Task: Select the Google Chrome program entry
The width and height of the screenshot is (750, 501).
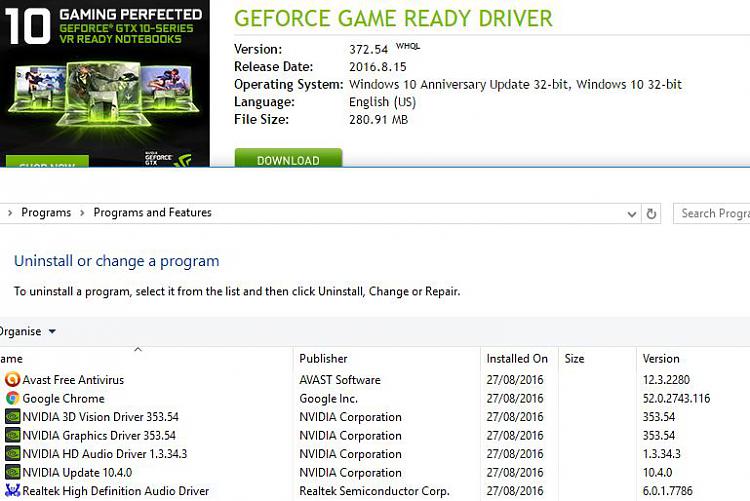Action: [375, 398]
